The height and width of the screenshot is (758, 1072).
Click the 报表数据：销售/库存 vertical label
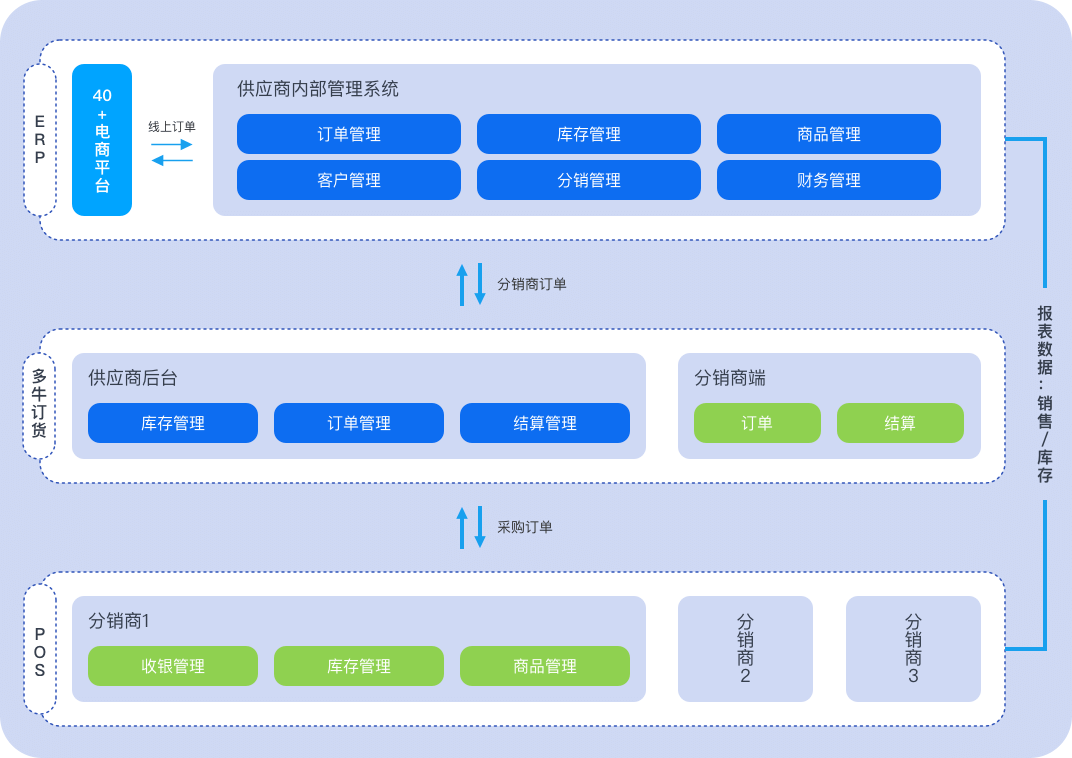pos(1045,394)
